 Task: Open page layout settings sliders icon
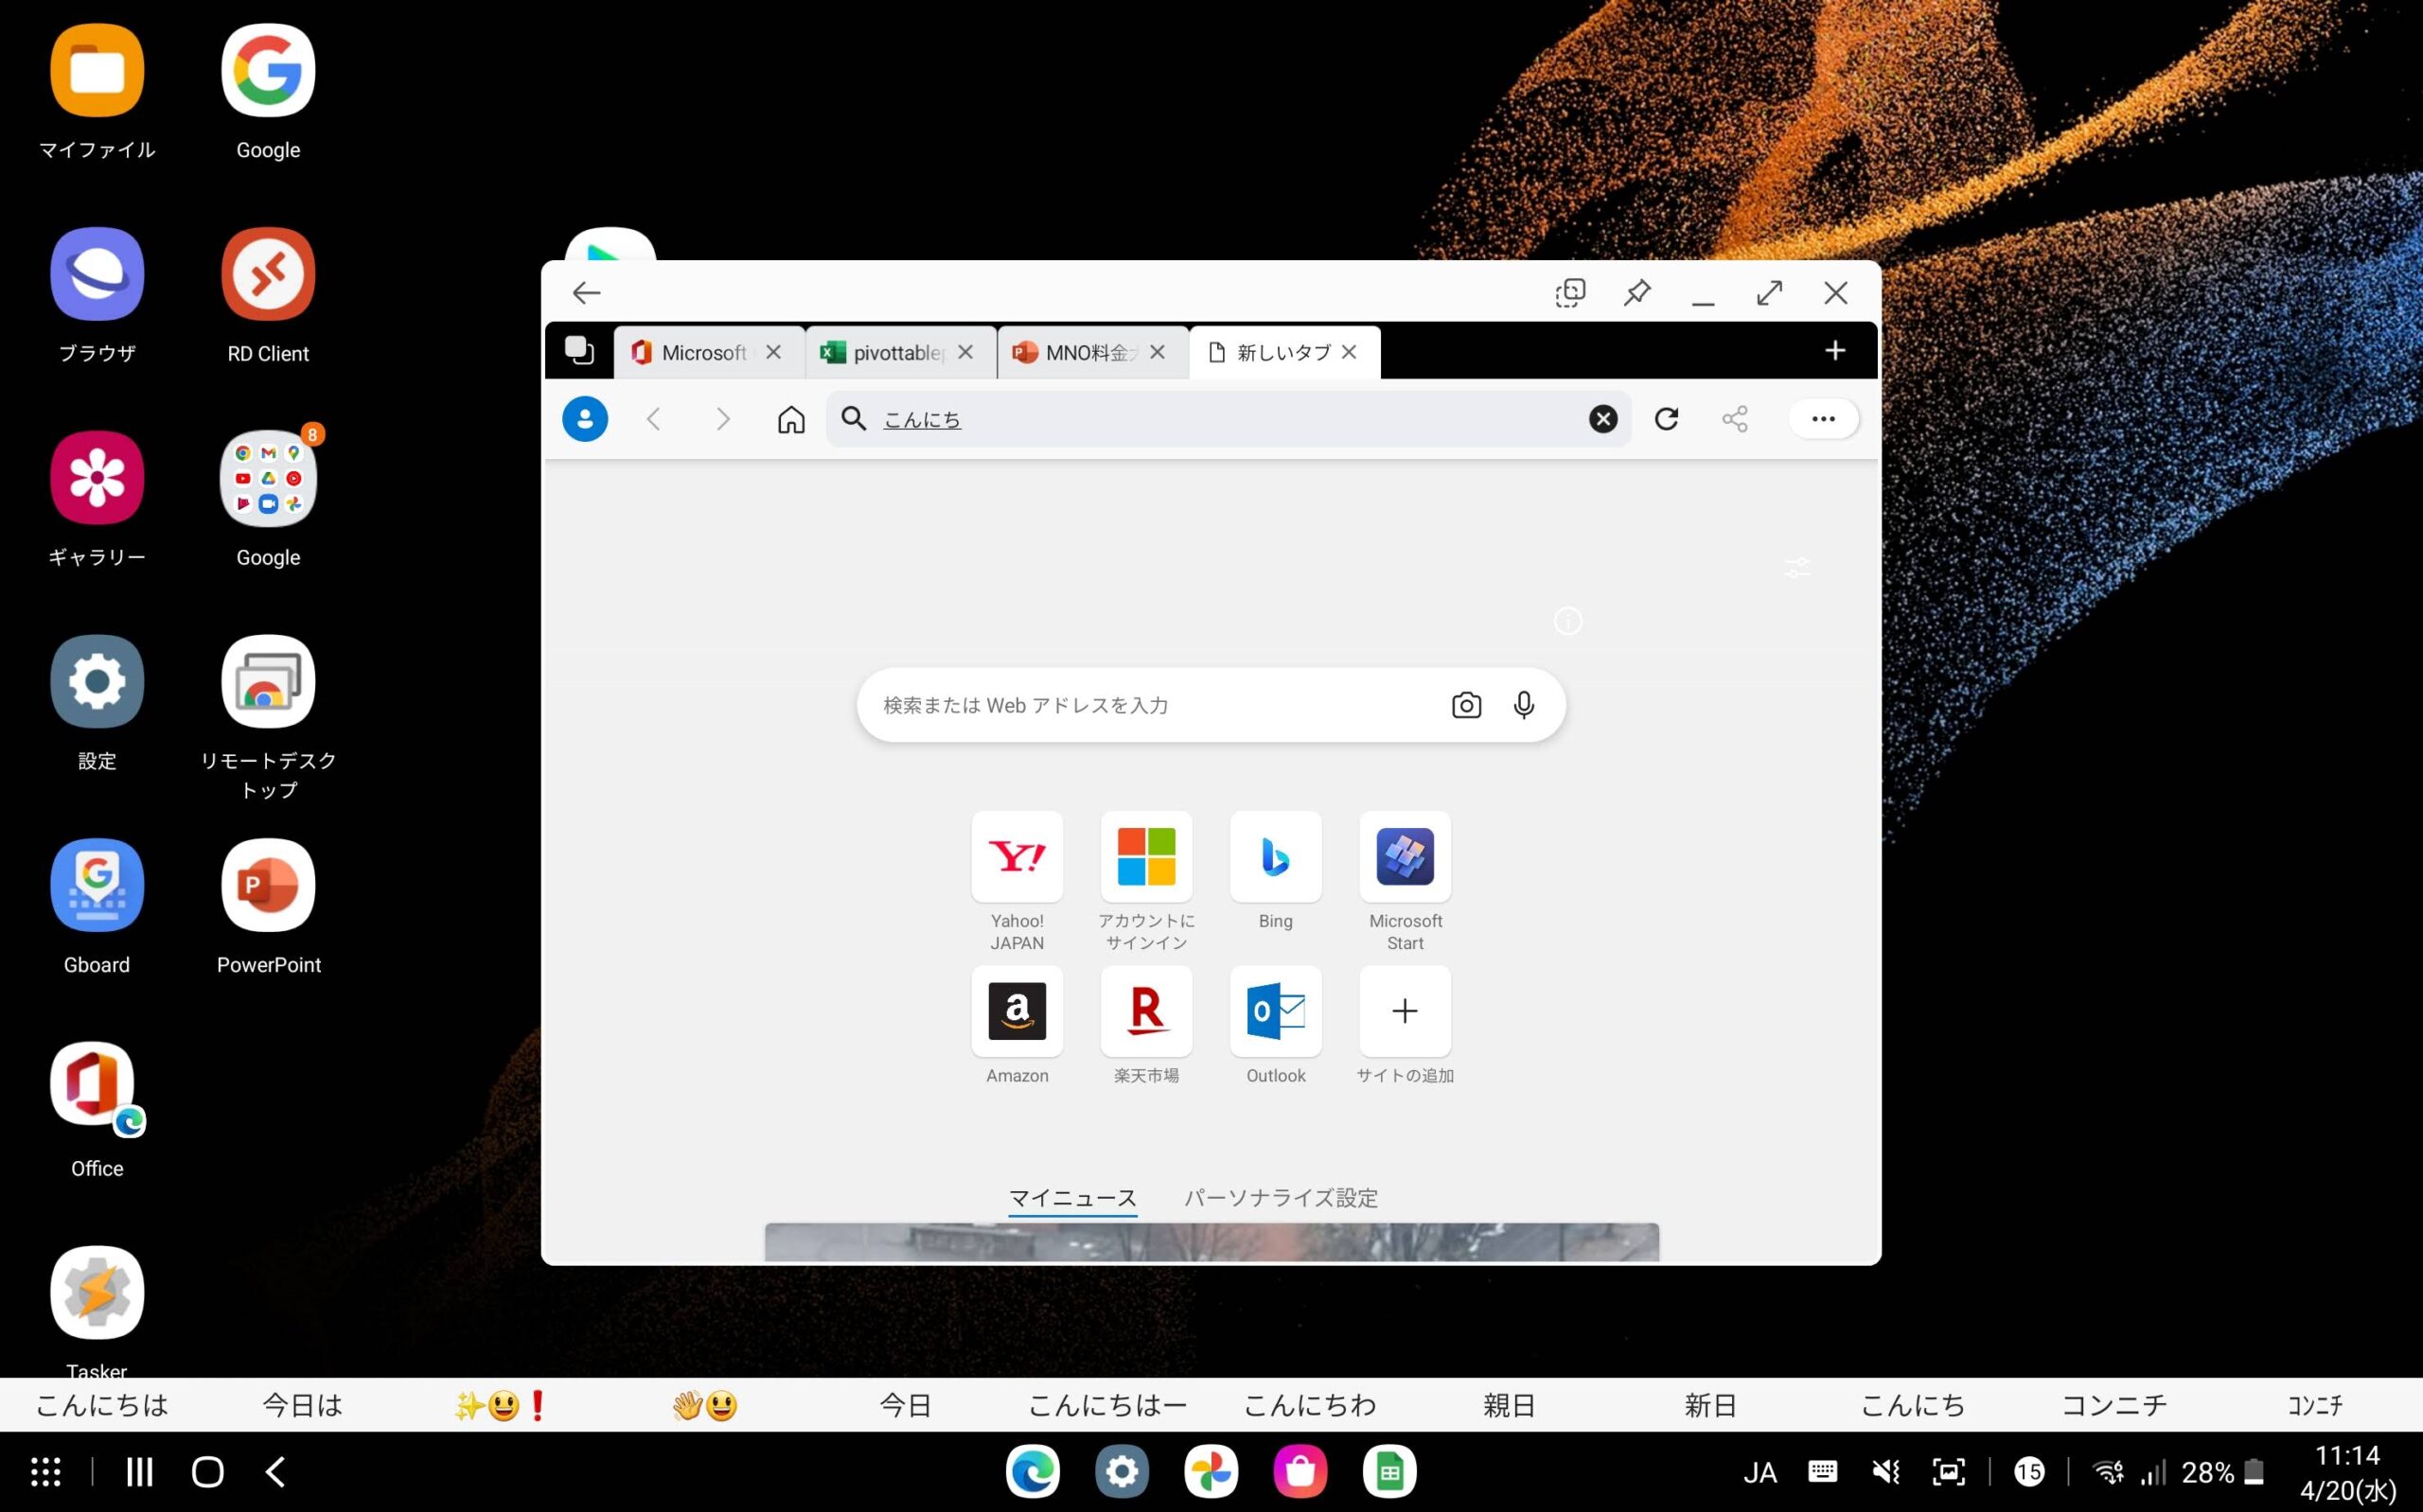(1798, 568)
